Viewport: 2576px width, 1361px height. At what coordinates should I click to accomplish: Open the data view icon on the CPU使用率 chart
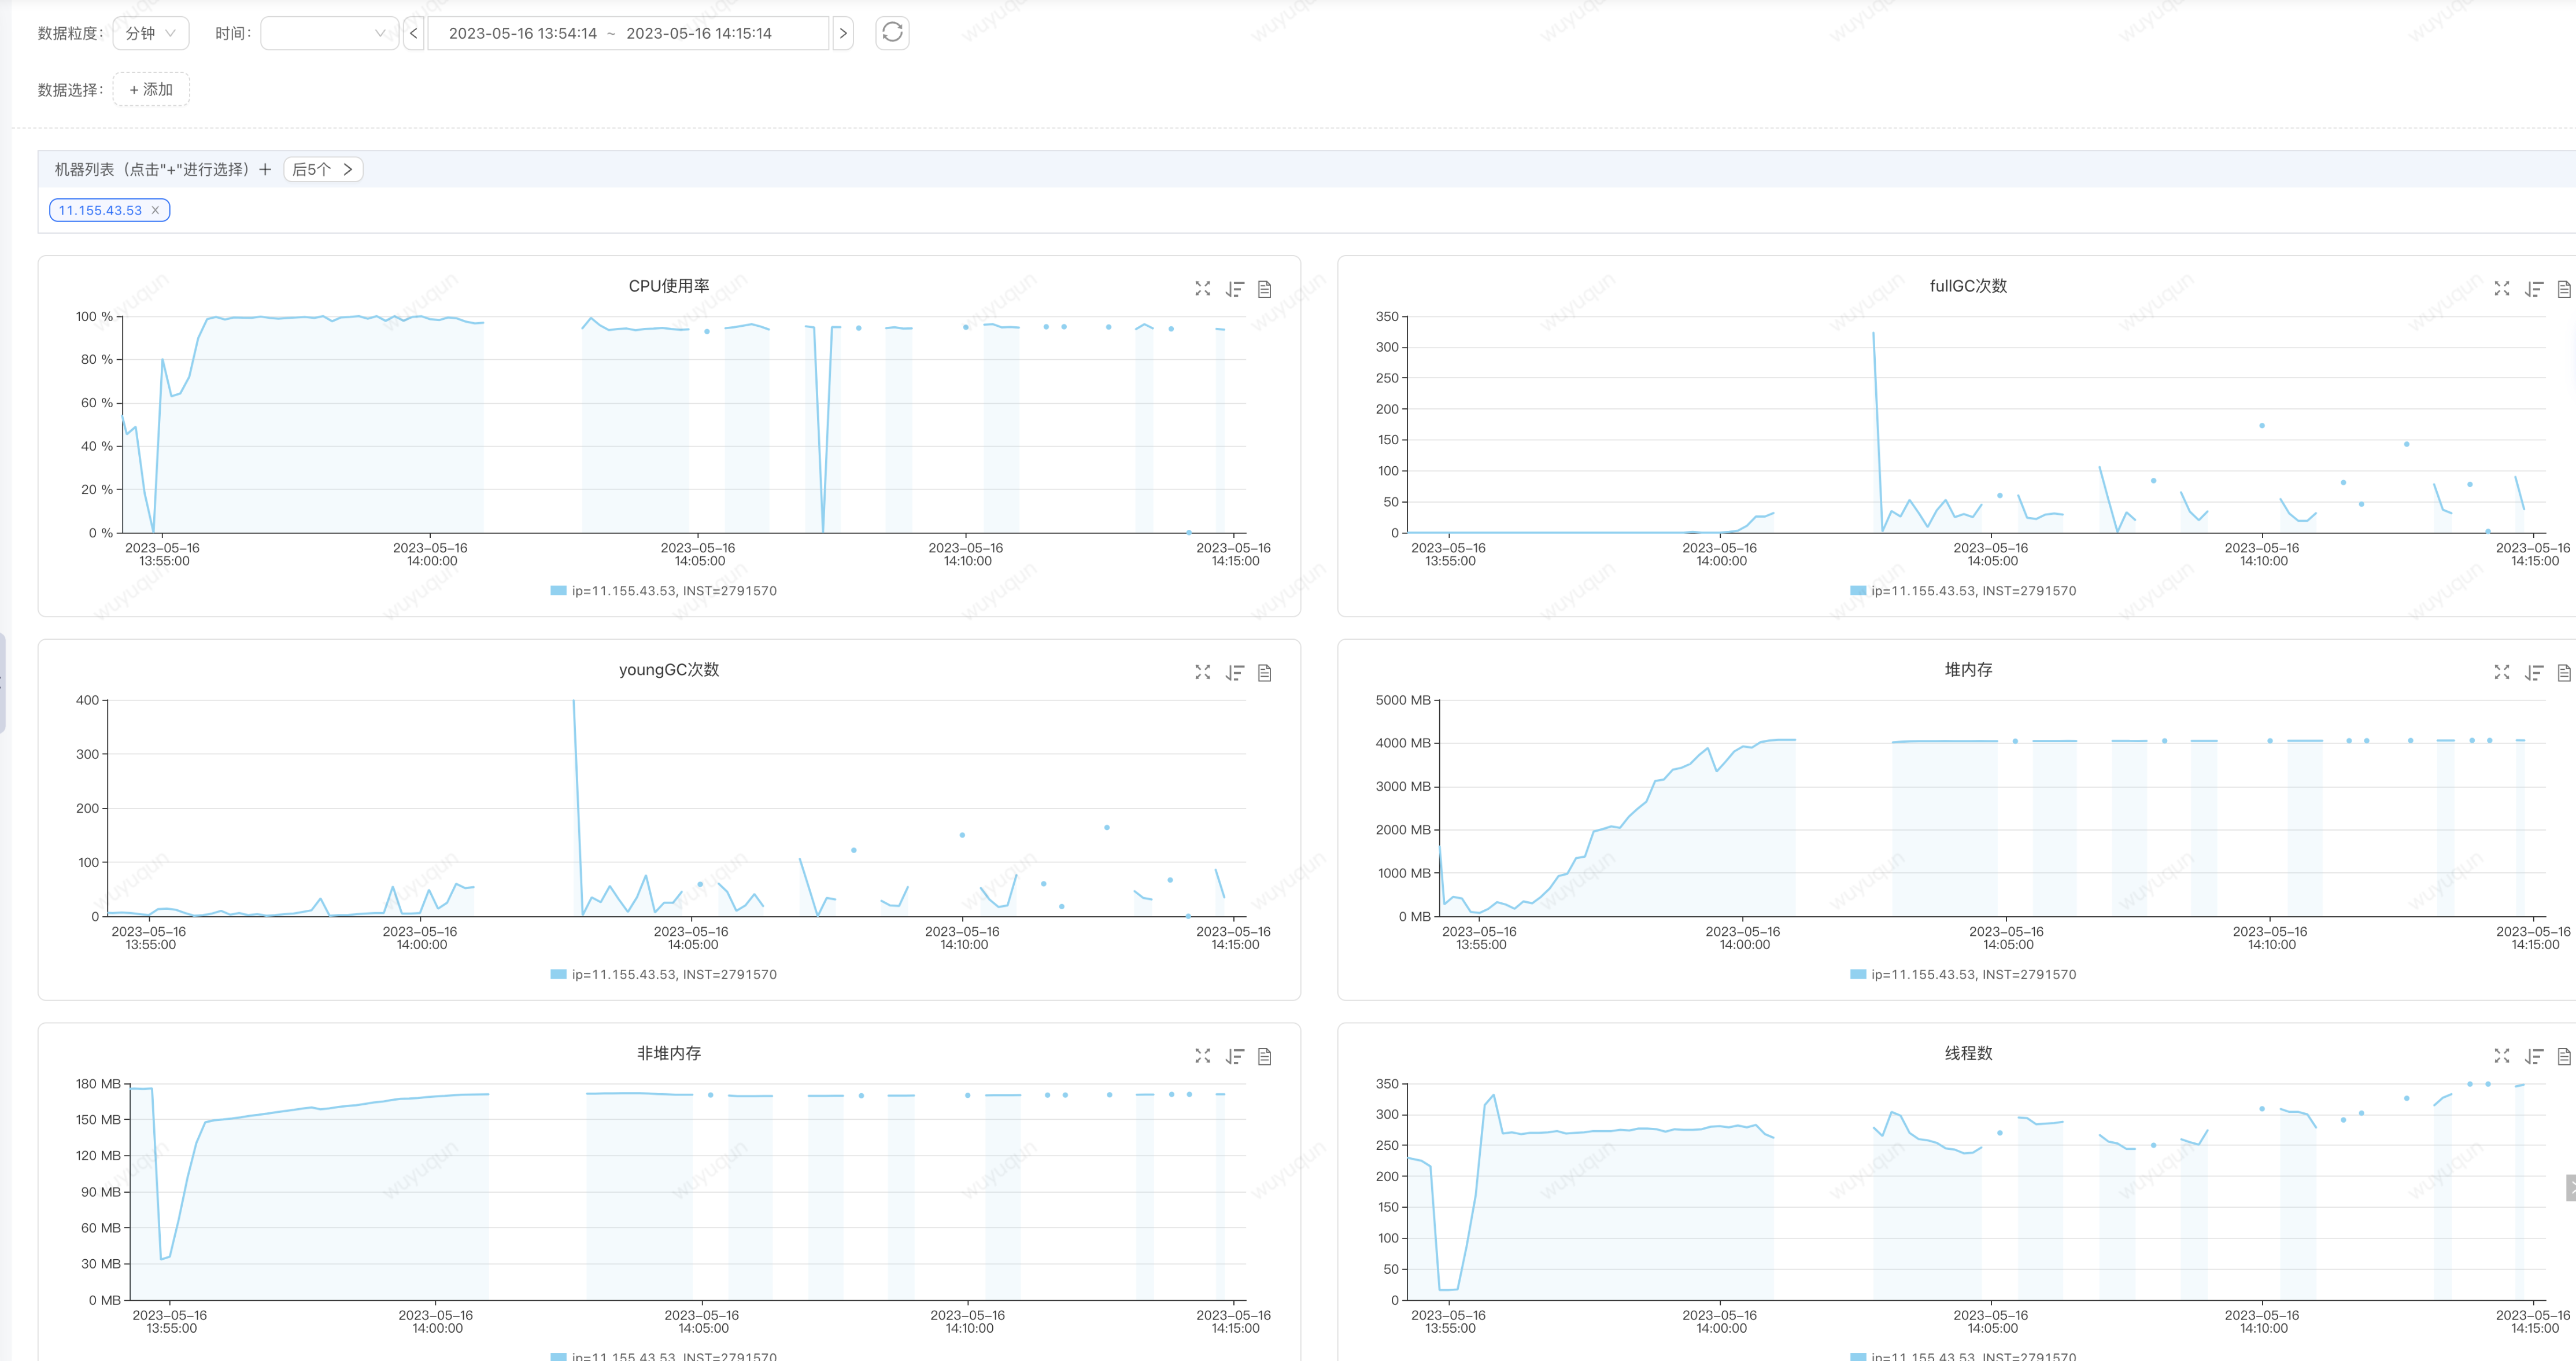[1264, 289]
